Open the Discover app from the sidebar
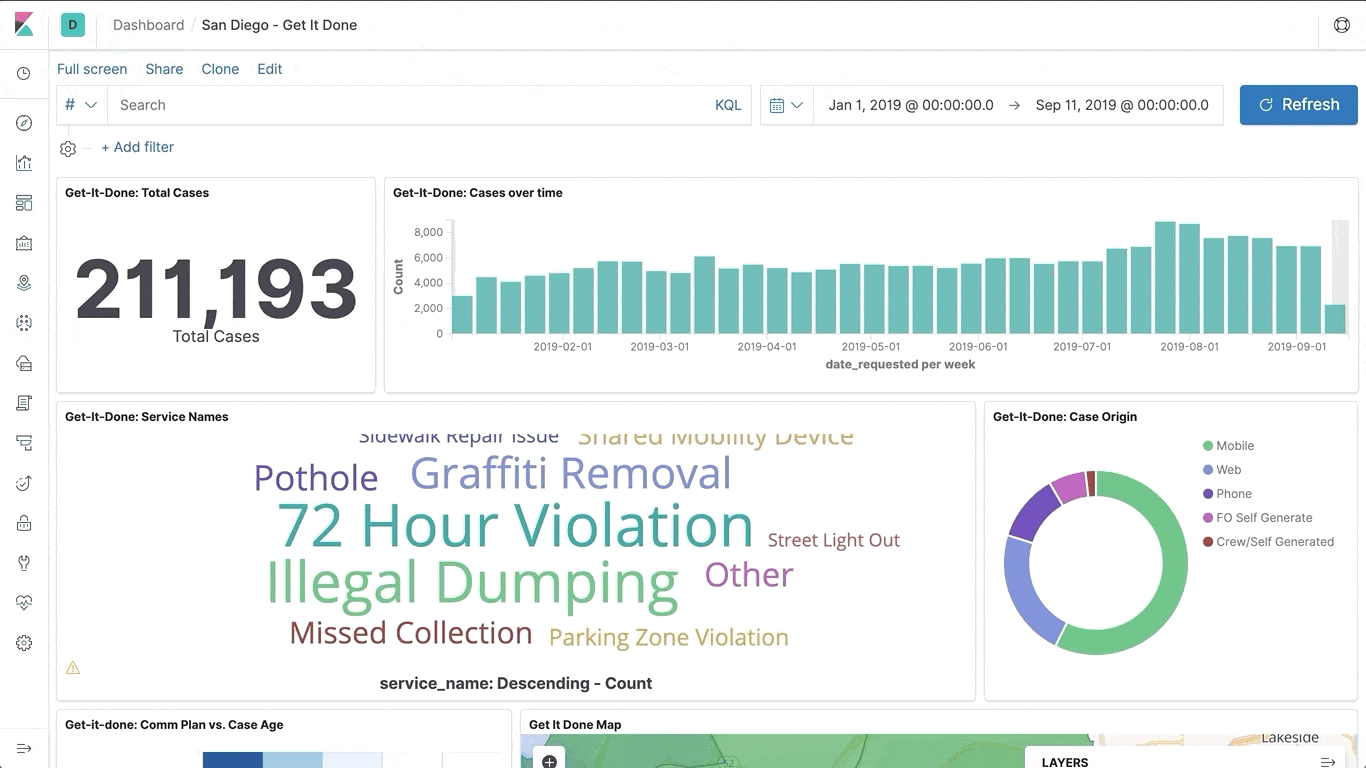Image resolution: width=1366 pixels, height=768 pixels. (x=24, y=123)
